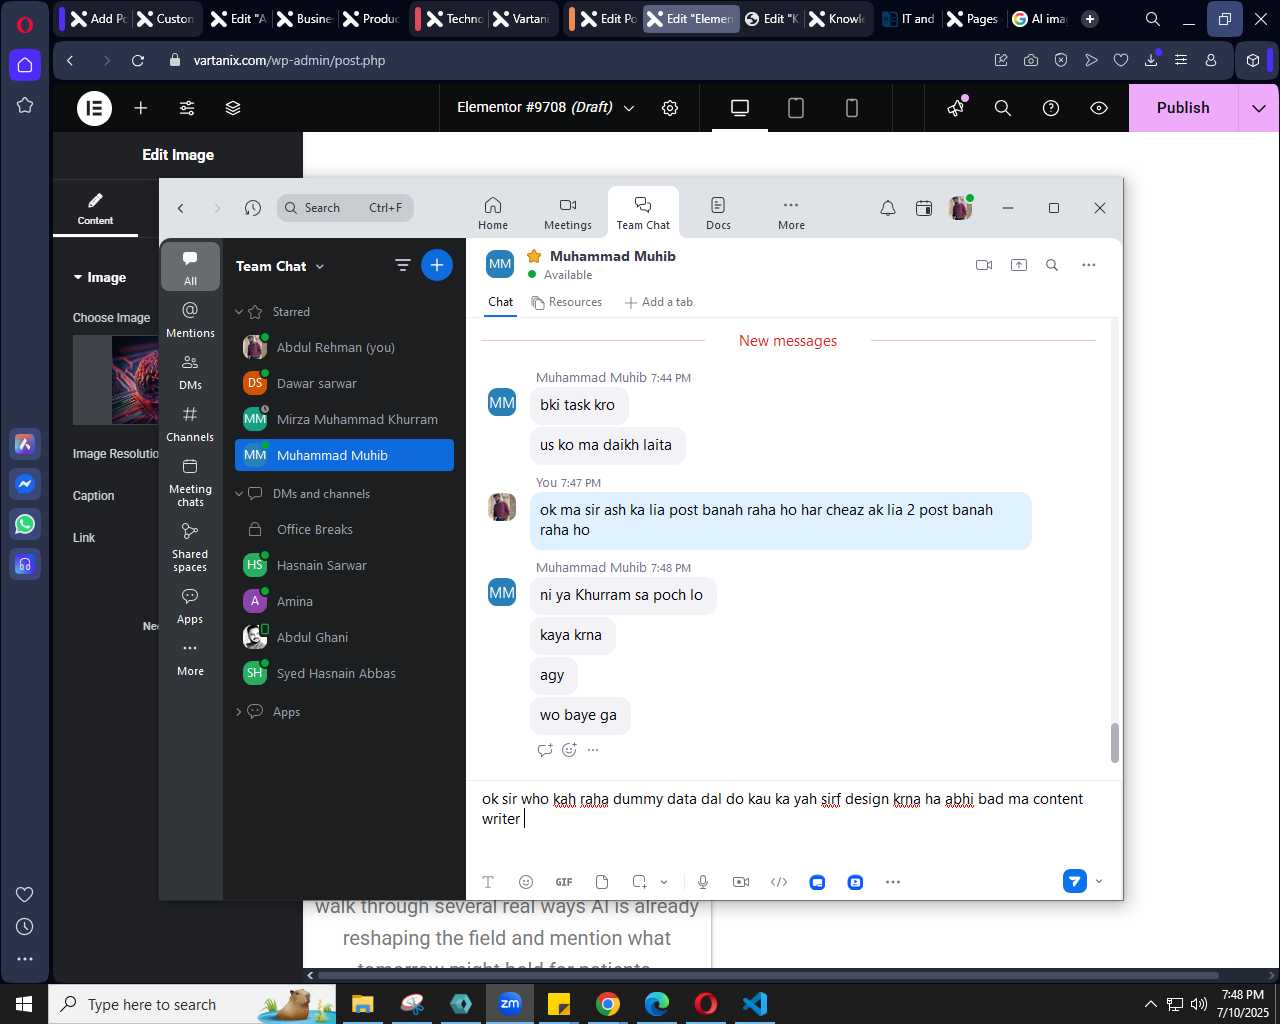This screenshot has width=1280, height=1024.
Task: Toggle star on Muhammad Muhib chat
Action: click(x=534, y=256)
